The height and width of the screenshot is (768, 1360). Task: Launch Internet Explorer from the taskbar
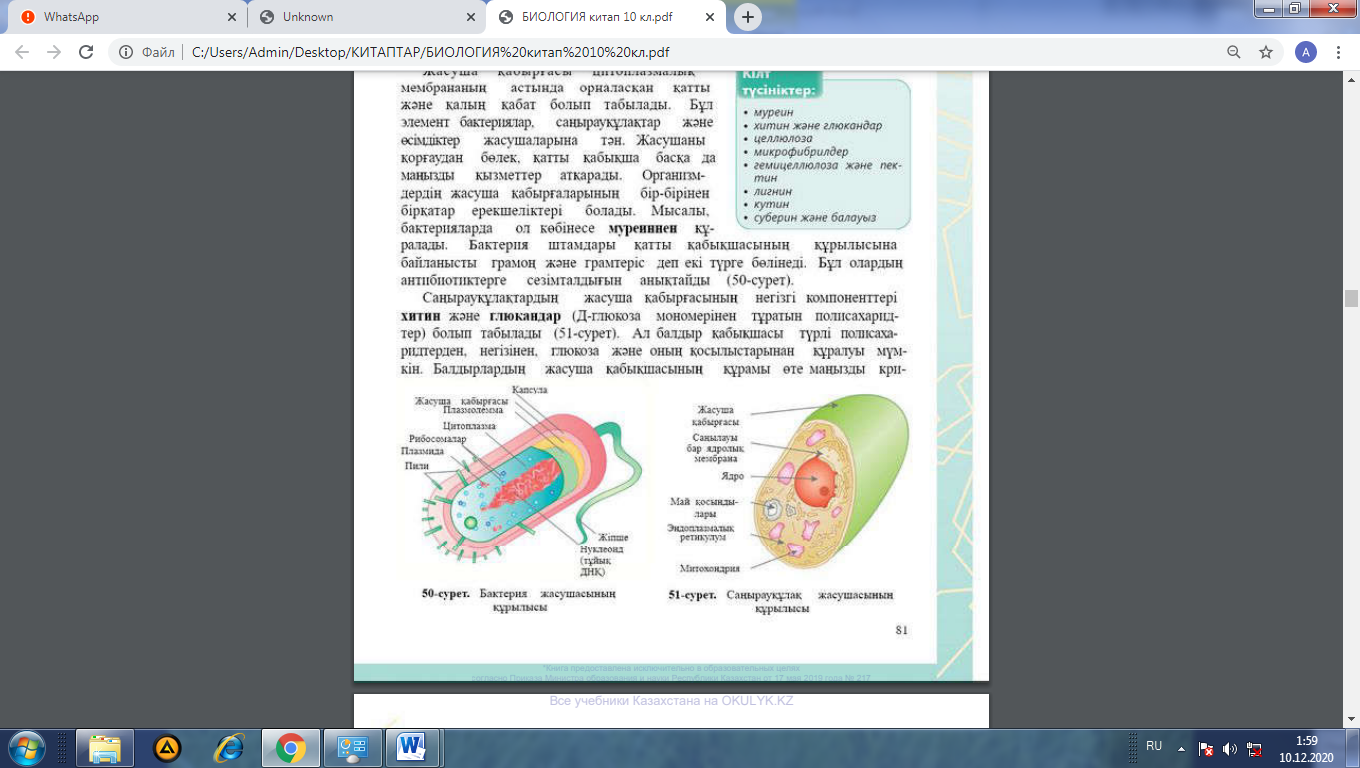click(x=229, y=748)
